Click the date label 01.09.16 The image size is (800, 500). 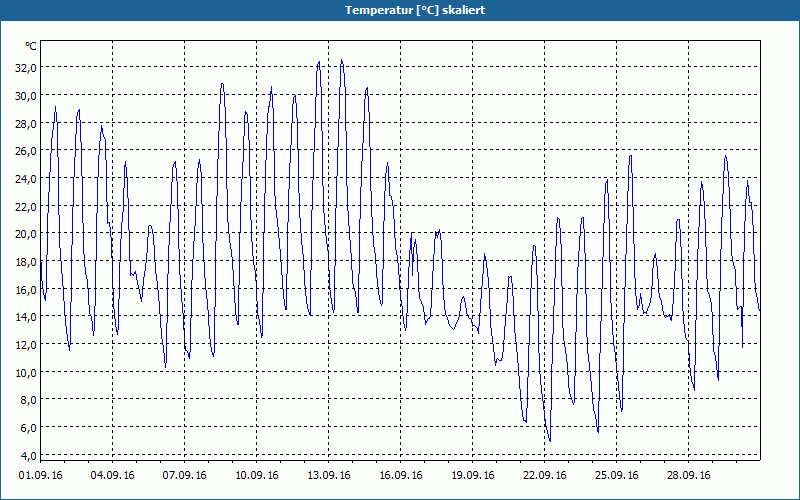[x=40, y=476]
